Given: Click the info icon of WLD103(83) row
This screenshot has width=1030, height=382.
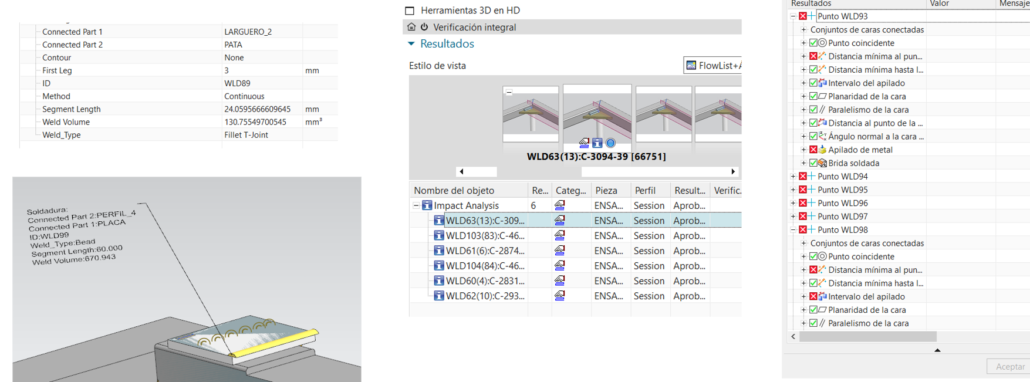Looking at the screenshot, I should (440, 236).
